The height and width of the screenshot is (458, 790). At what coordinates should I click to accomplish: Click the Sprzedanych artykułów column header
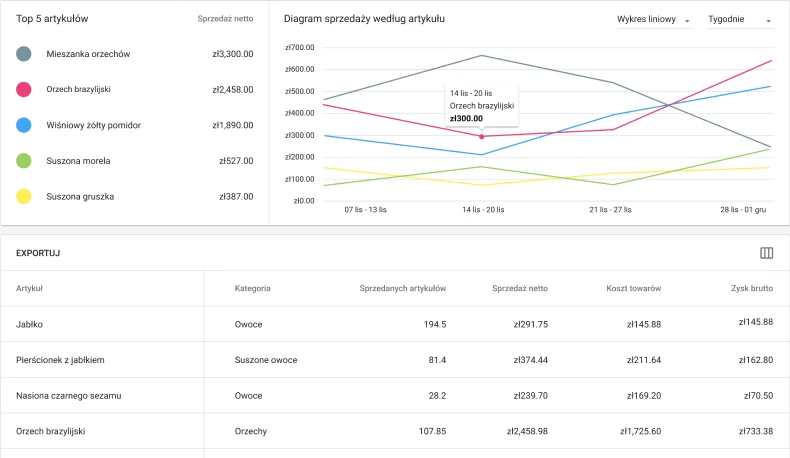[402, 288]
